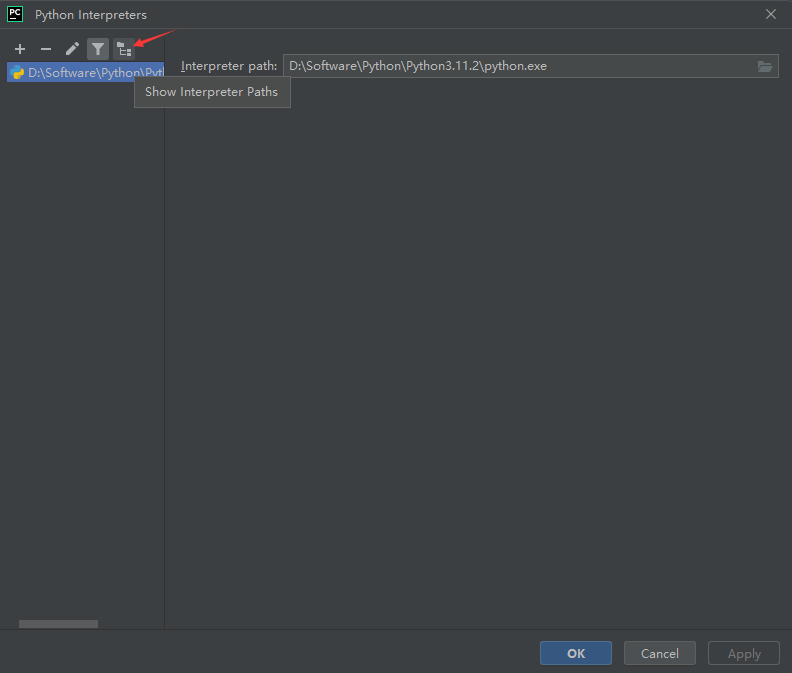Viewport: 792px width, 673px height.
Task: Grab the horizontal scrollbar thumb in interpreter list
Action: point(58,624)
